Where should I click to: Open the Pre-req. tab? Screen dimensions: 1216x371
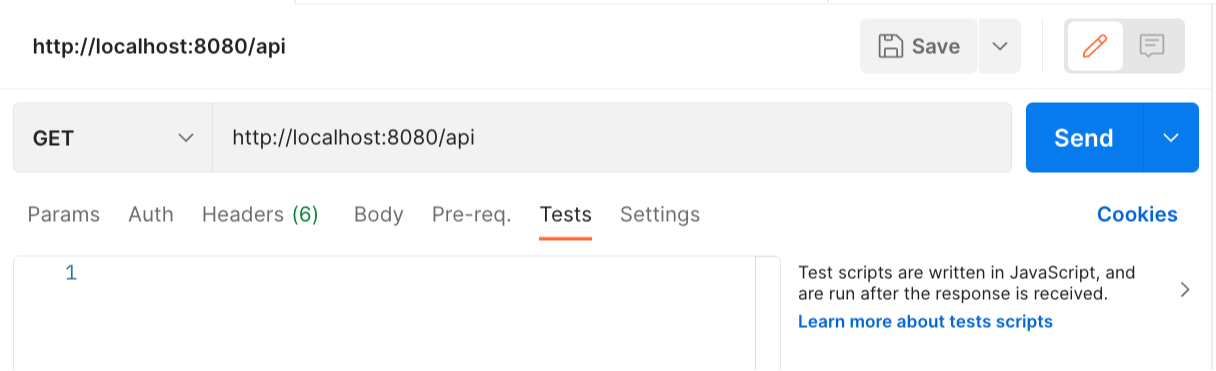point(472,214)
